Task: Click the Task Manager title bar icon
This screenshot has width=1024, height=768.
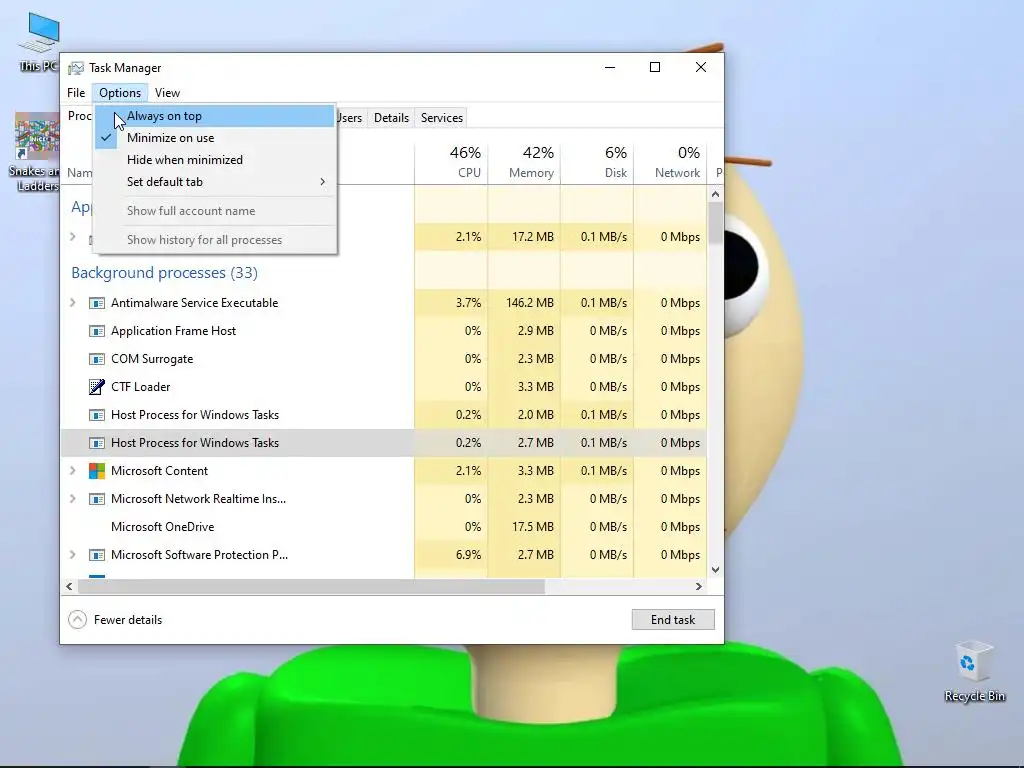Action: coord(76,68)
